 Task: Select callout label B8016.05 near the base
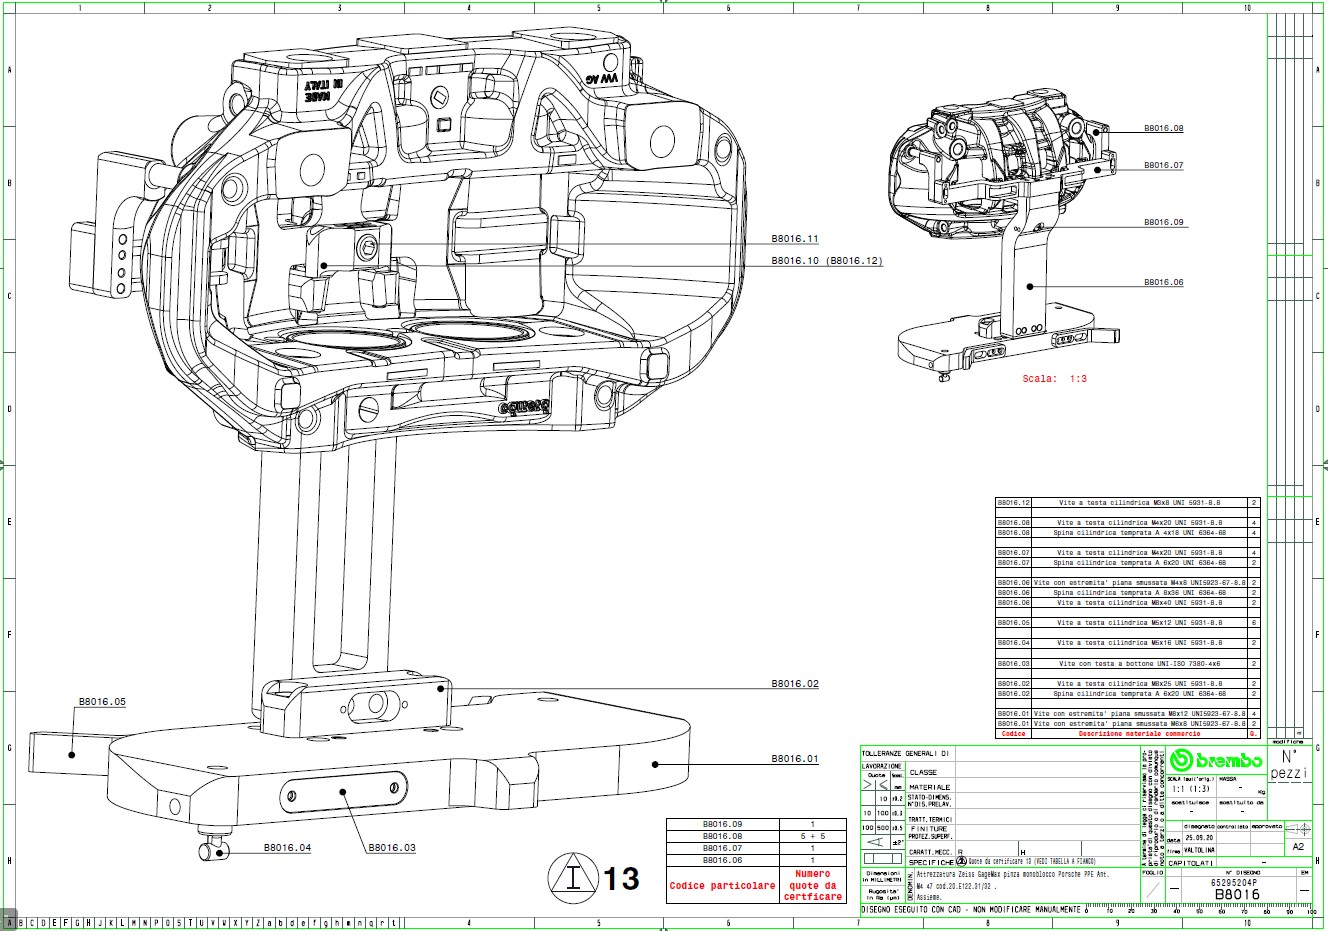pos(102,702)
